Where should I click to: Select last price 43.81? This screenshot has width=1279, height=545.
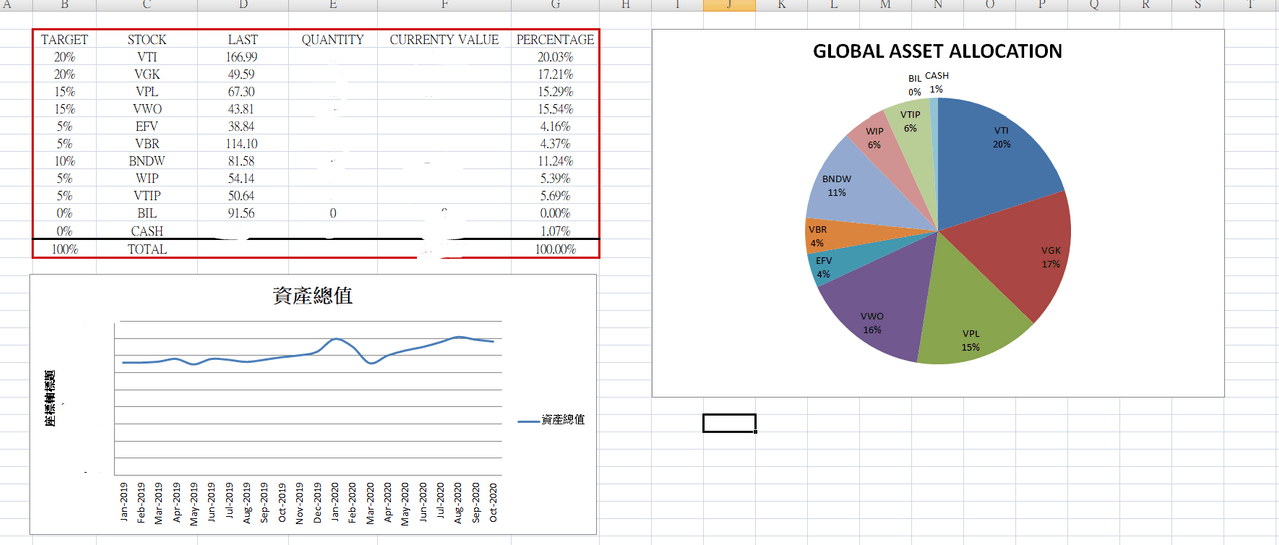point(243,109)
